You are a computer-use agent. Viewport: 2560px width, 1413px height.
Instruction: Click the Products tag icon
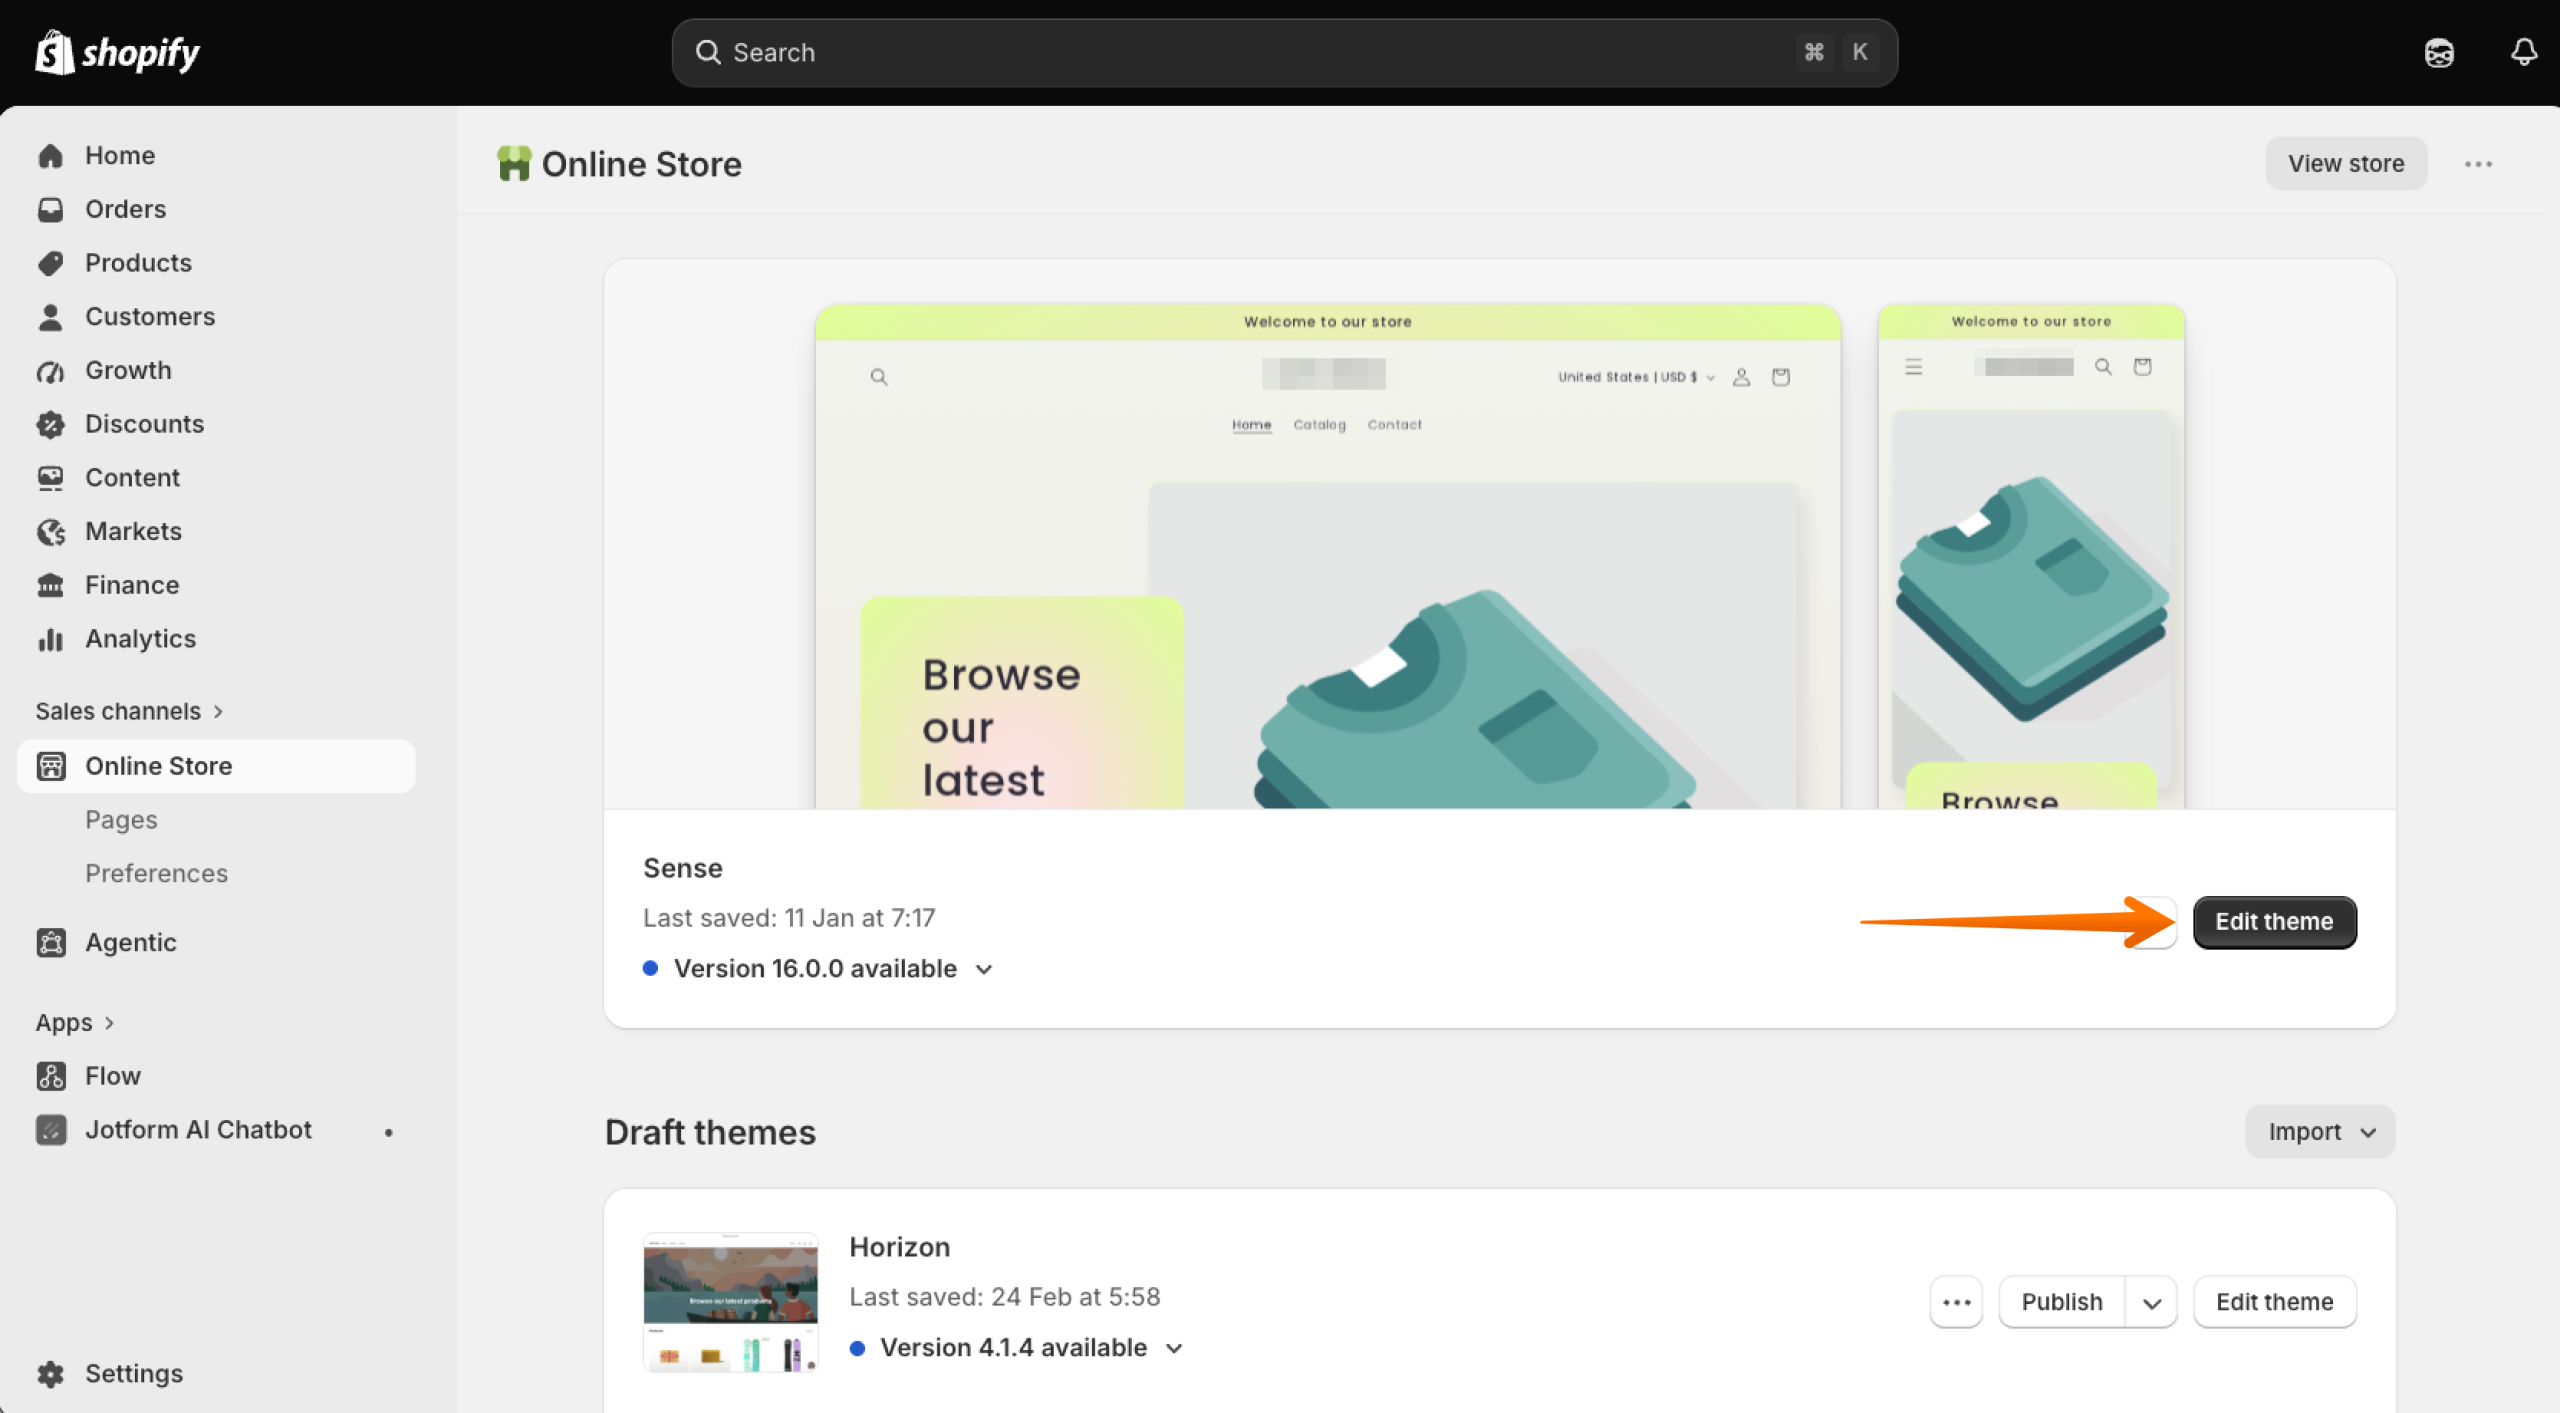(x=51, y=263)
